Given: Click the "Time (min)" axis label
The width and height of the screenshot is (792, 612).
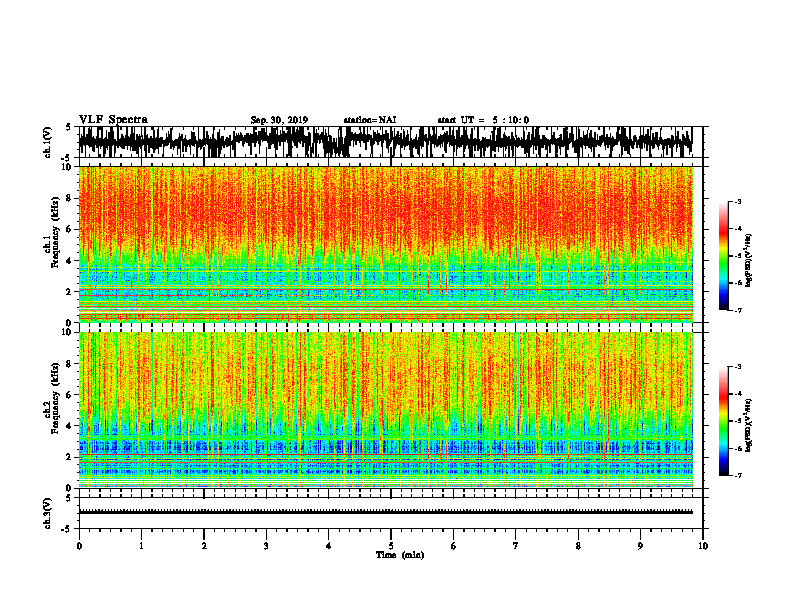Looking at the screenshot, I should 400,555.
